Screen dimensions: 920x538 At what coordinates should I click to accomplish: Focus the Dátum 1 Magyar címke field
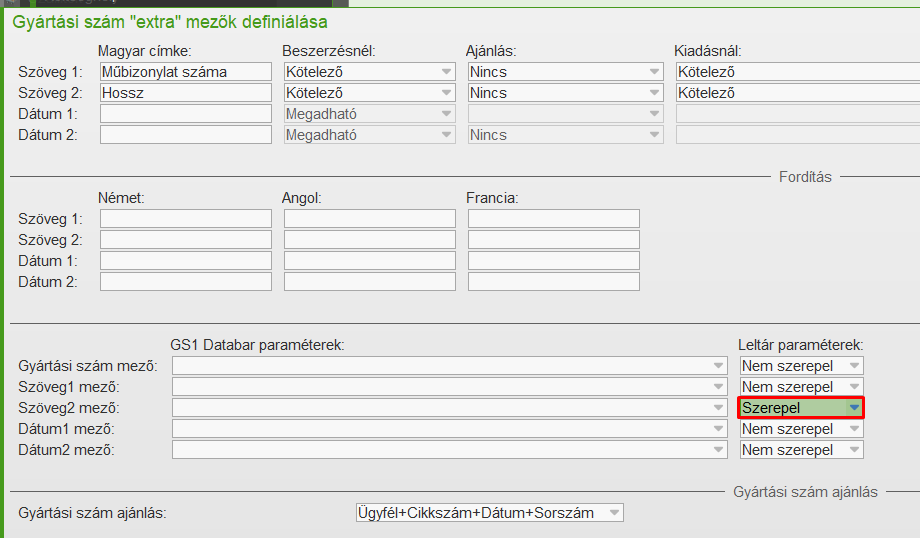click(185, 114)
